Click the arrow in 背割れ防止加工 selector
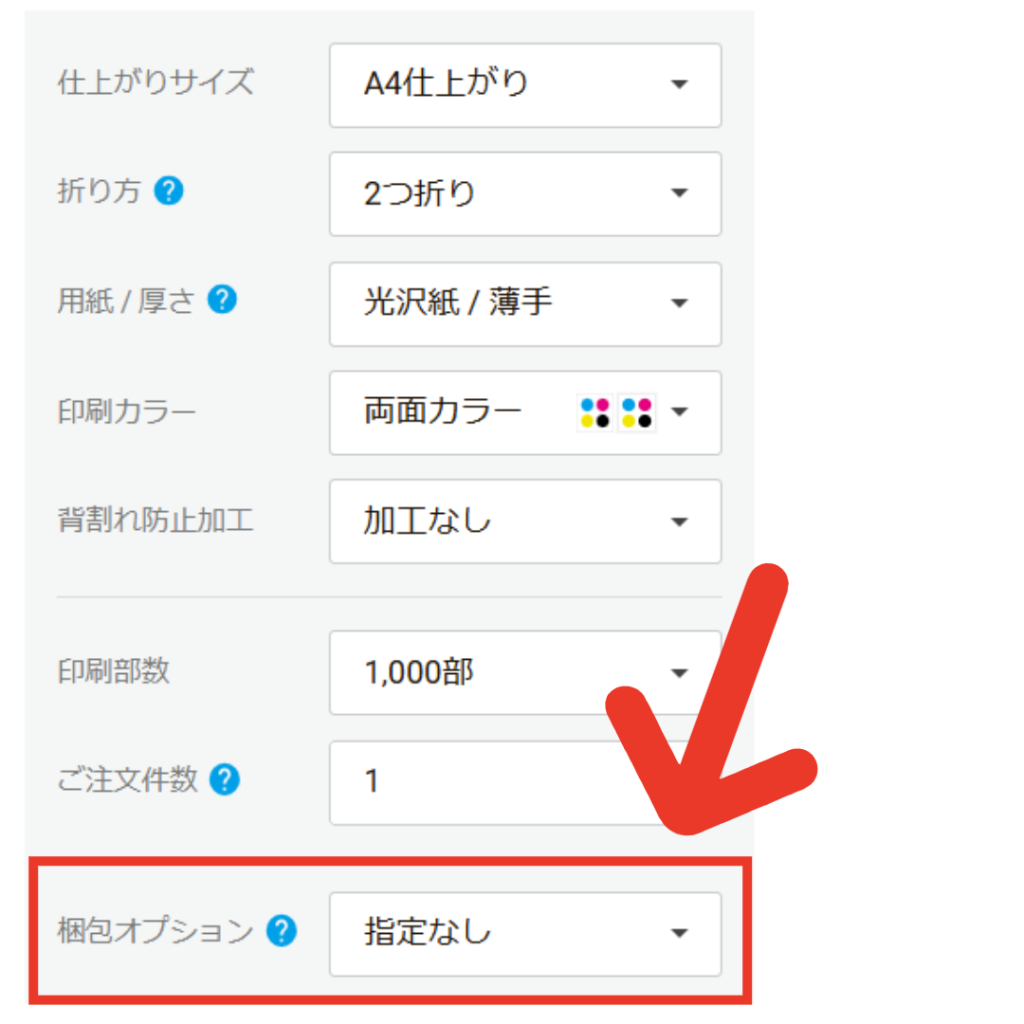 [679, 521]
